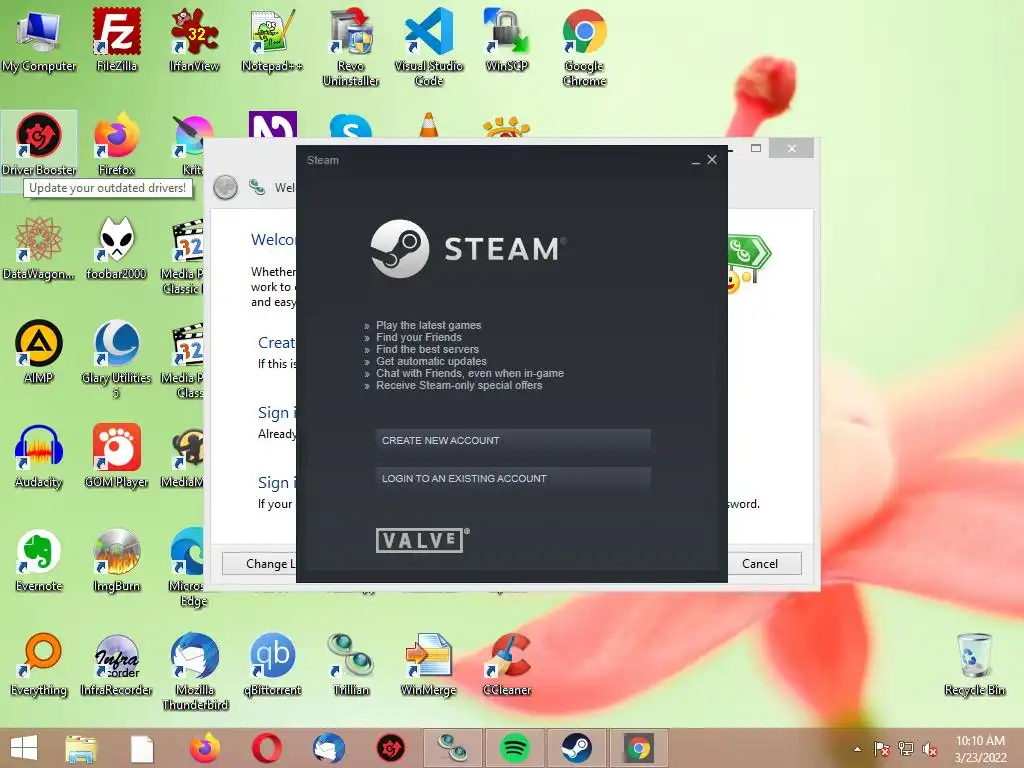The height and width of the screenshot is (768, 1024).
Task: Click CREATE NEW ACCOUNT in Steam
Action: pyautogui.click(x=513, y=441)
